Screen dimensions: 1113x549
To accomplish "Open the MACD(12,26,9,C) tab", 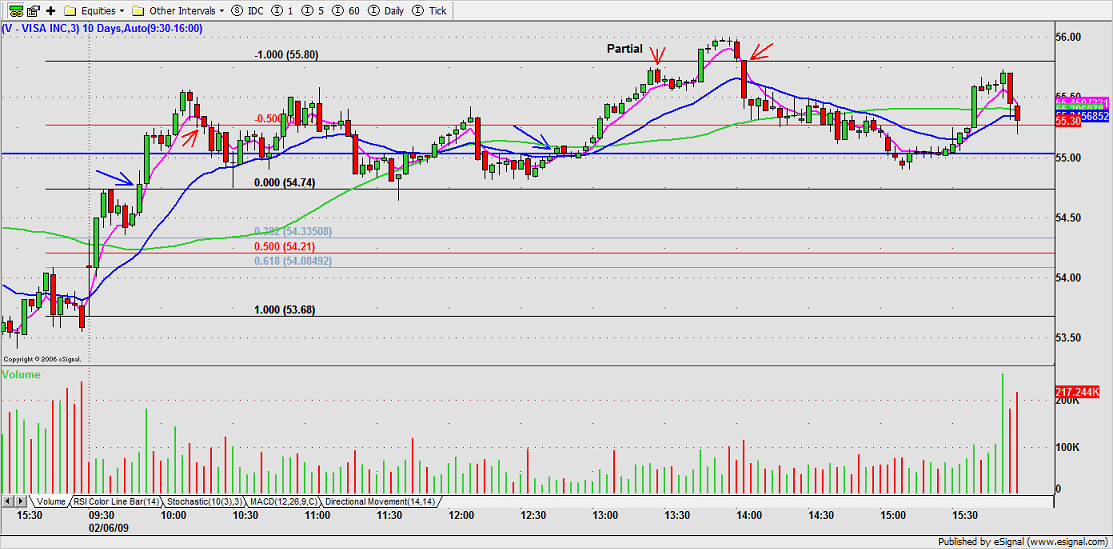I will click(283, 501).
